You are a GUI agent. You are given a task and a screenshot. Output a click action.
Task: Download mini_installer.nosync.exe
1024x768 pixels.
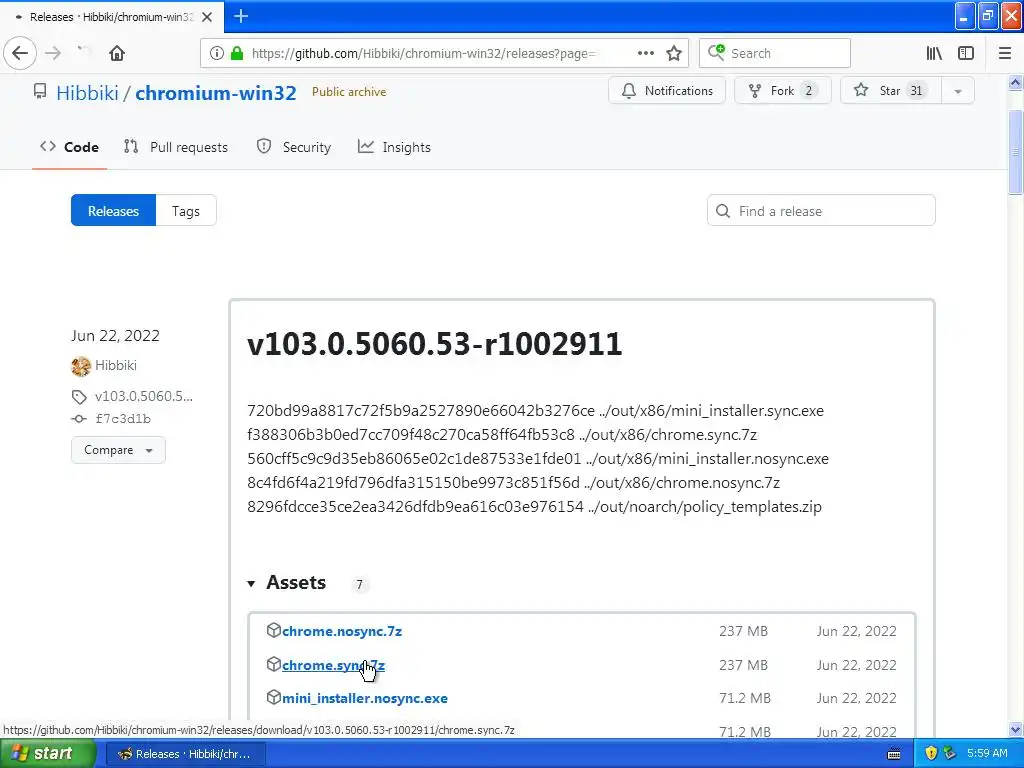[x=364, y=698]
